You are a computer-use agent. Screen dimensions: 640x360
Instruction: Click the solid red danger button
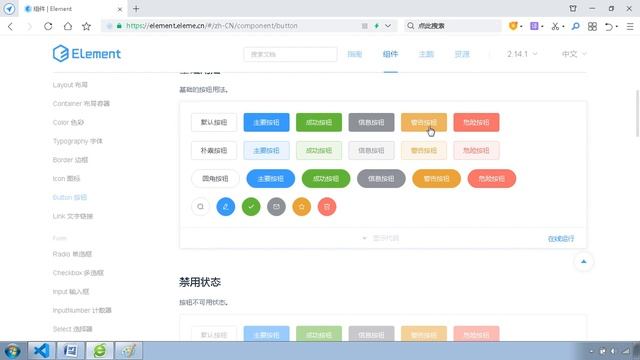[x=476, y=122]
